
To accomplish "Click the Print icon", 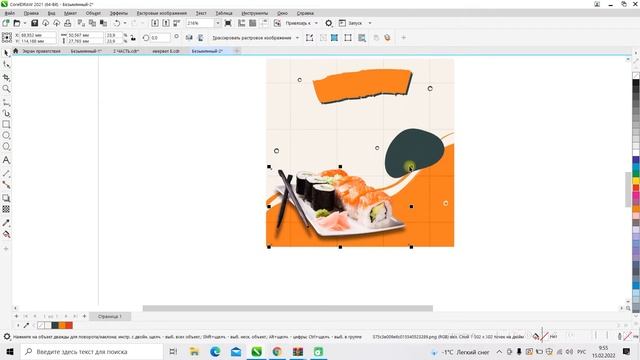I will click(68, 23).
